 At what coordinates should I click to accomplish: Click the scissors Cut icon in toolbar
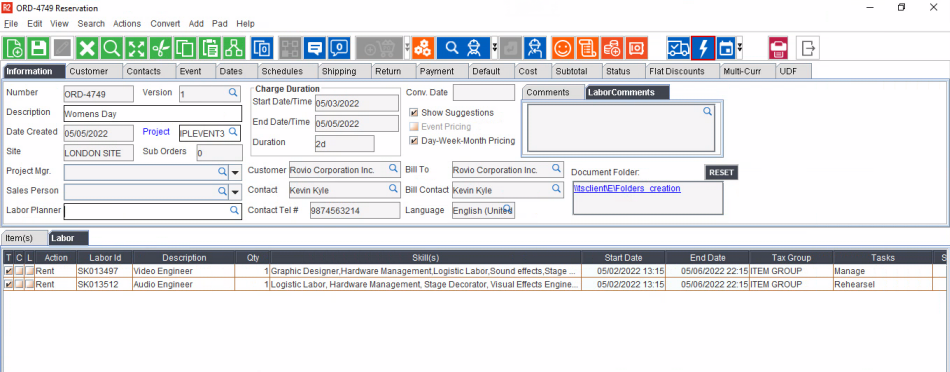point(161,48)
